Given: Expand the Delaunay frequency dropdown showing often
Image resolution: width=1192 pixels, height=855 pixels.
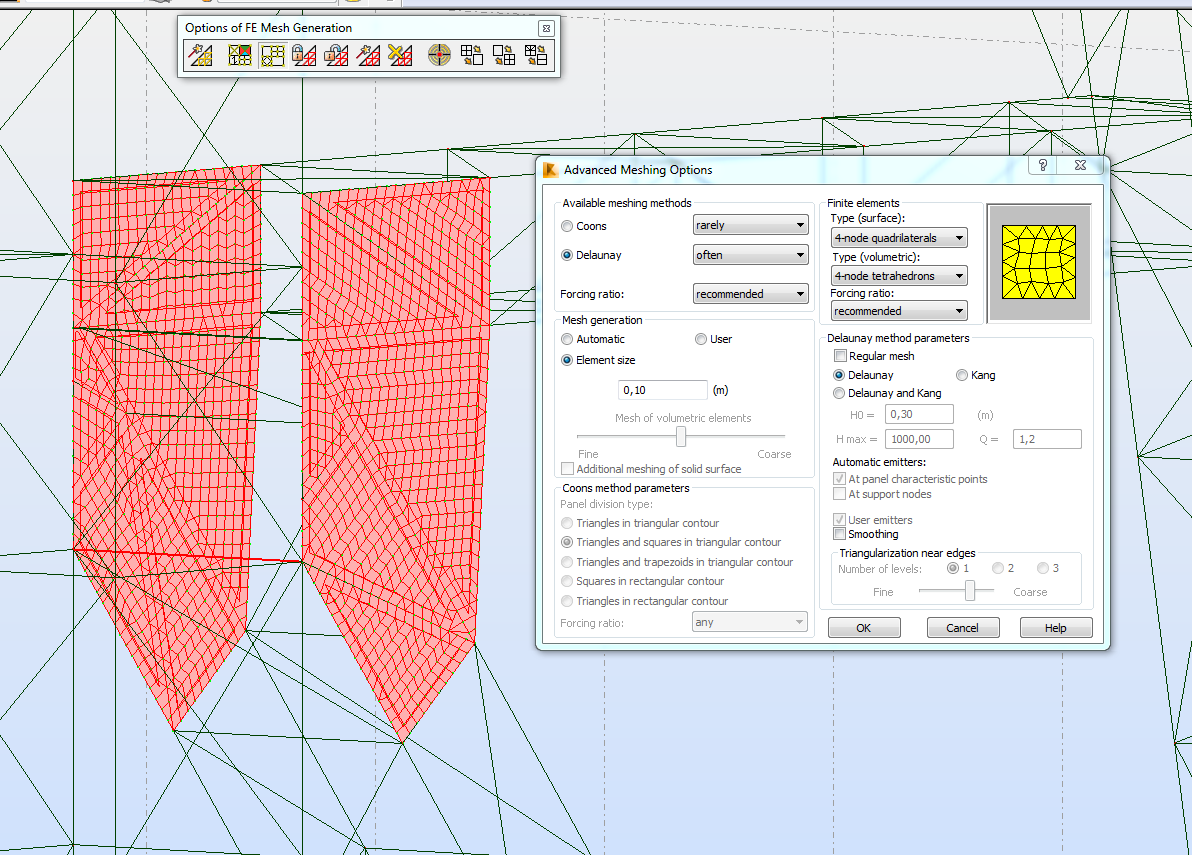Looking at the screenshot, I should [x=750, y=255].
